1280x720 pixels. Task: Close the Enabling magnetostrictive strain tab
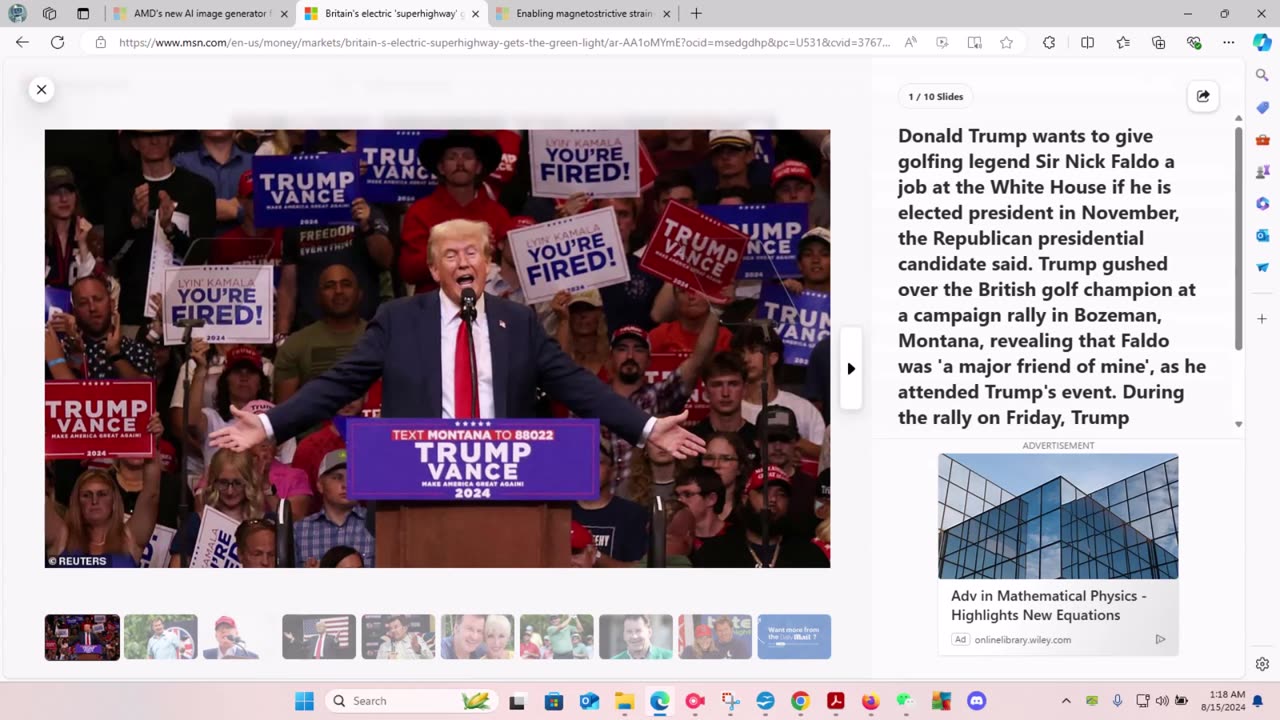click(666, 14)
